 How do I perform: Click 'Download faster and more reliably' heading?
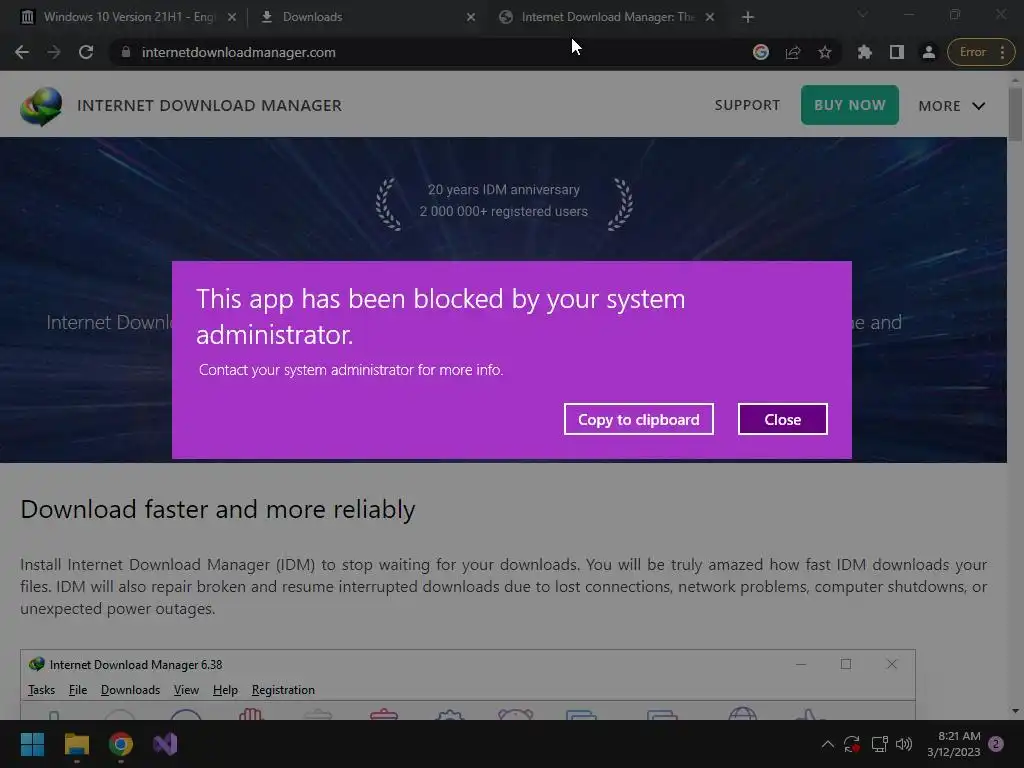[217, 509]
